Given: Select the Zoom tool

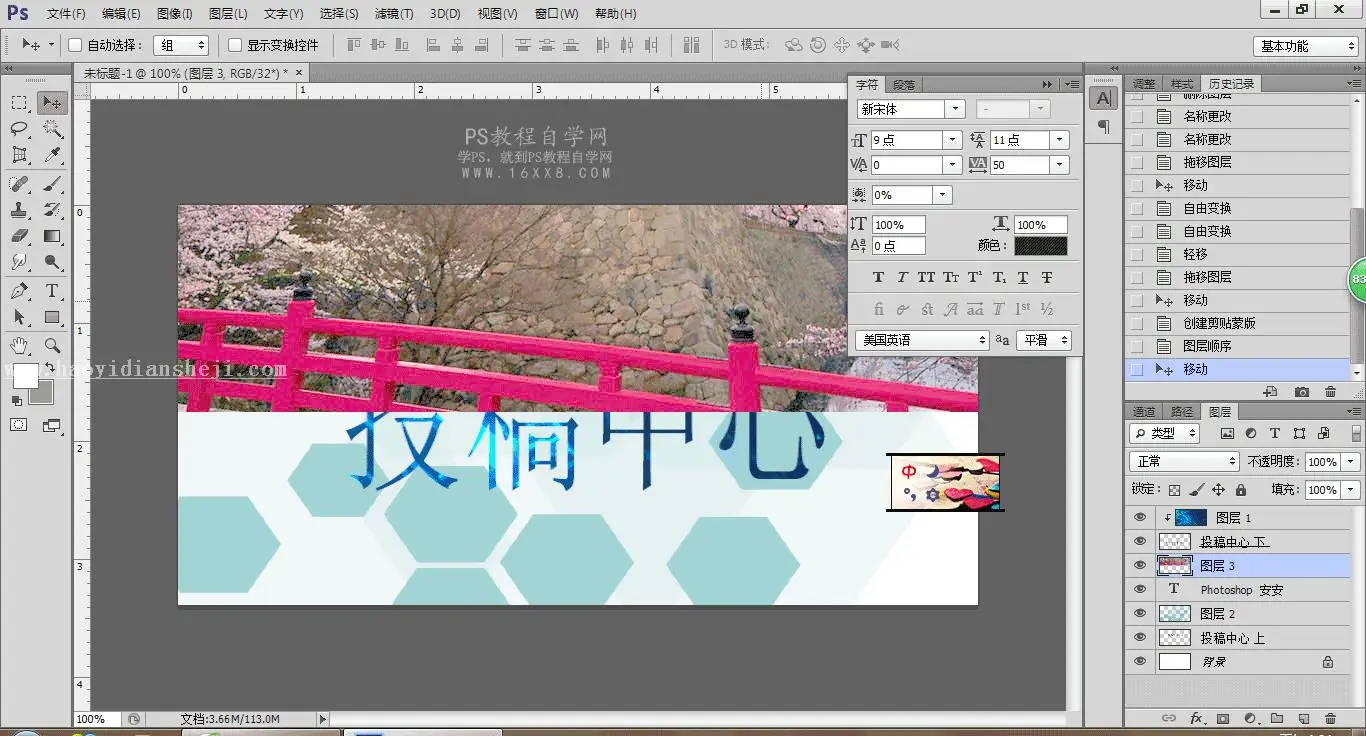Looking at the screenshot, I should coord(52,346).
